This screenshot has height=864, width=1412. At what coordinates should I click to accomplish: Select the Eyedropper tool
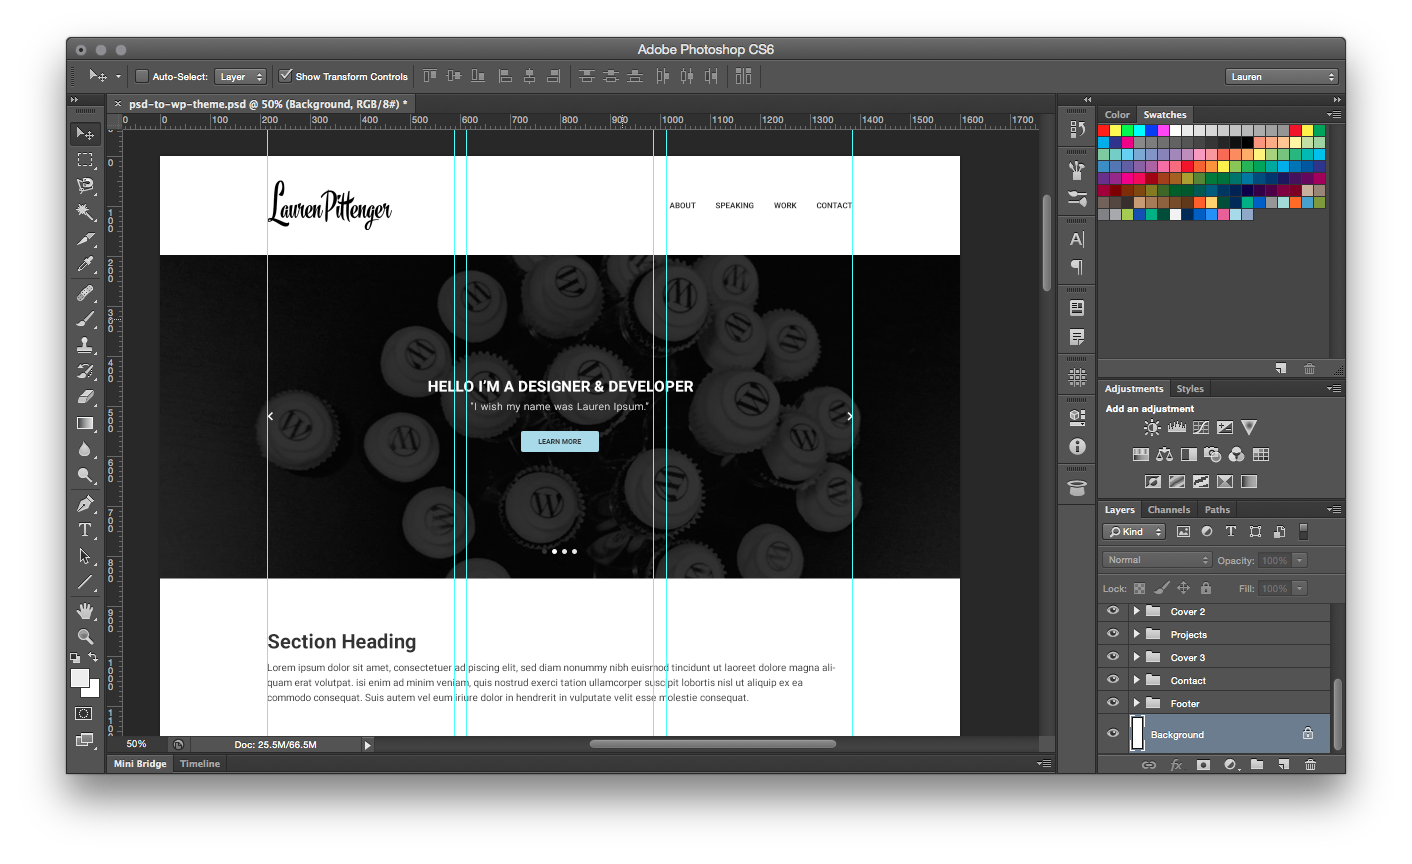click(x=85, y=265)
